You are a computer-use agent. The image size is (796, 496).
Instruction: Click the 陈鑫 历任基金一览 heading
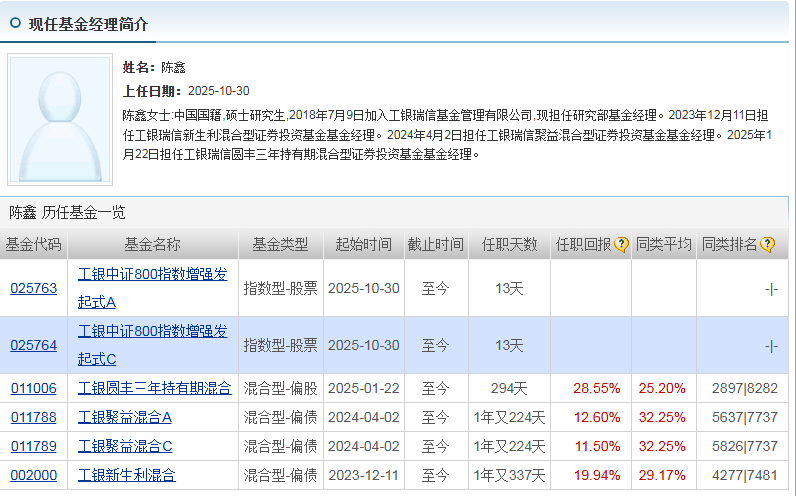(67, 212)
